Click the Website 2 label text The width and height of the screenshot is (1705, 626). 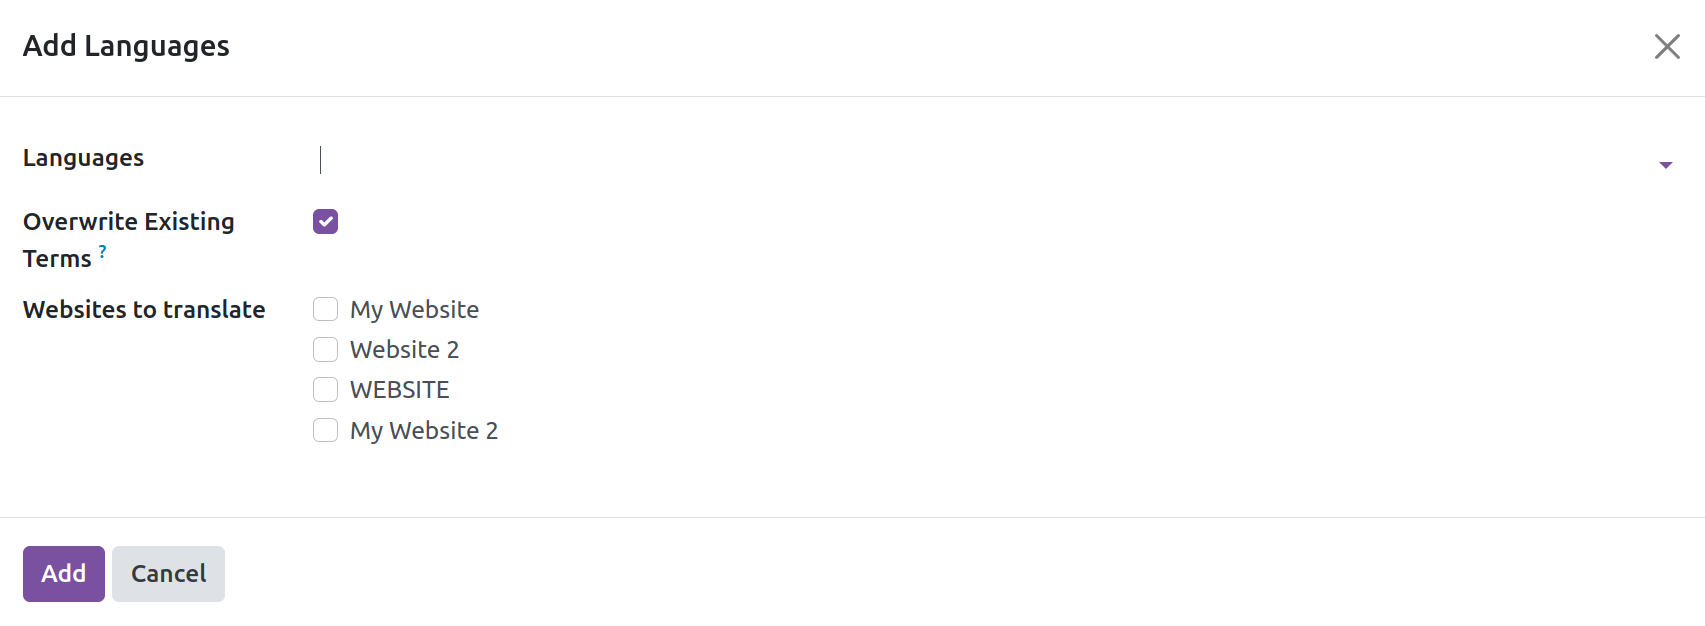404,350
